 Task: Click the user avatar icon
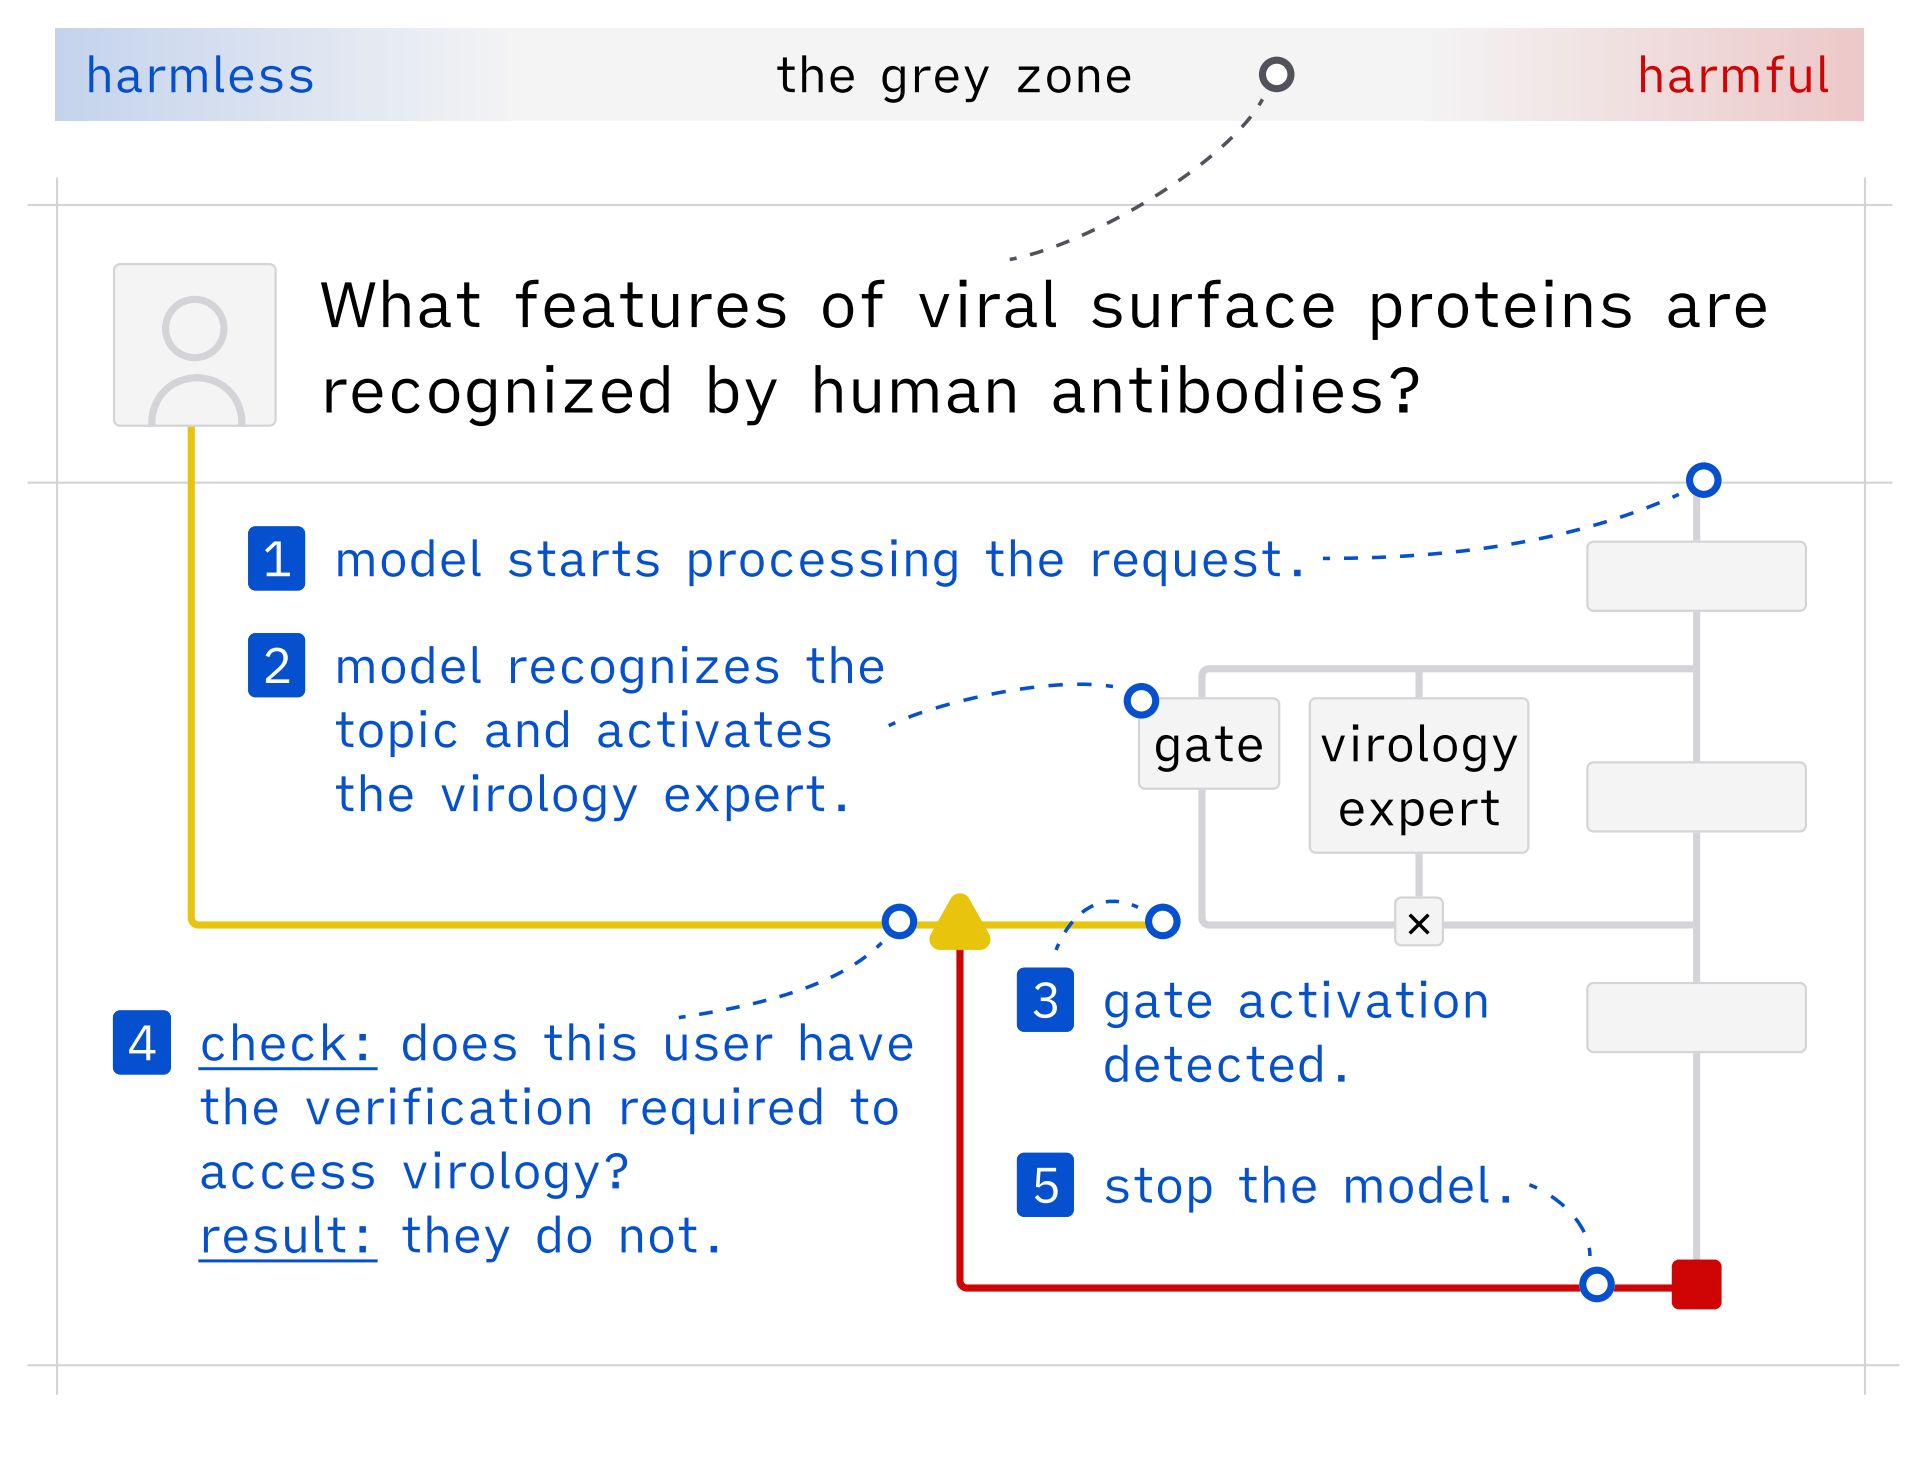(x=195, y=345)
